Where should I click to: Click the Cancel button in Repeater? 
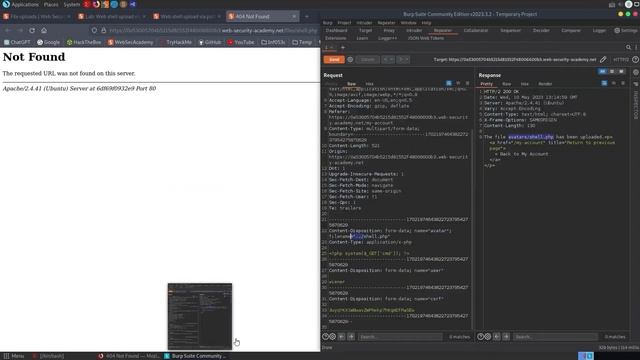[x=367, y=60]
